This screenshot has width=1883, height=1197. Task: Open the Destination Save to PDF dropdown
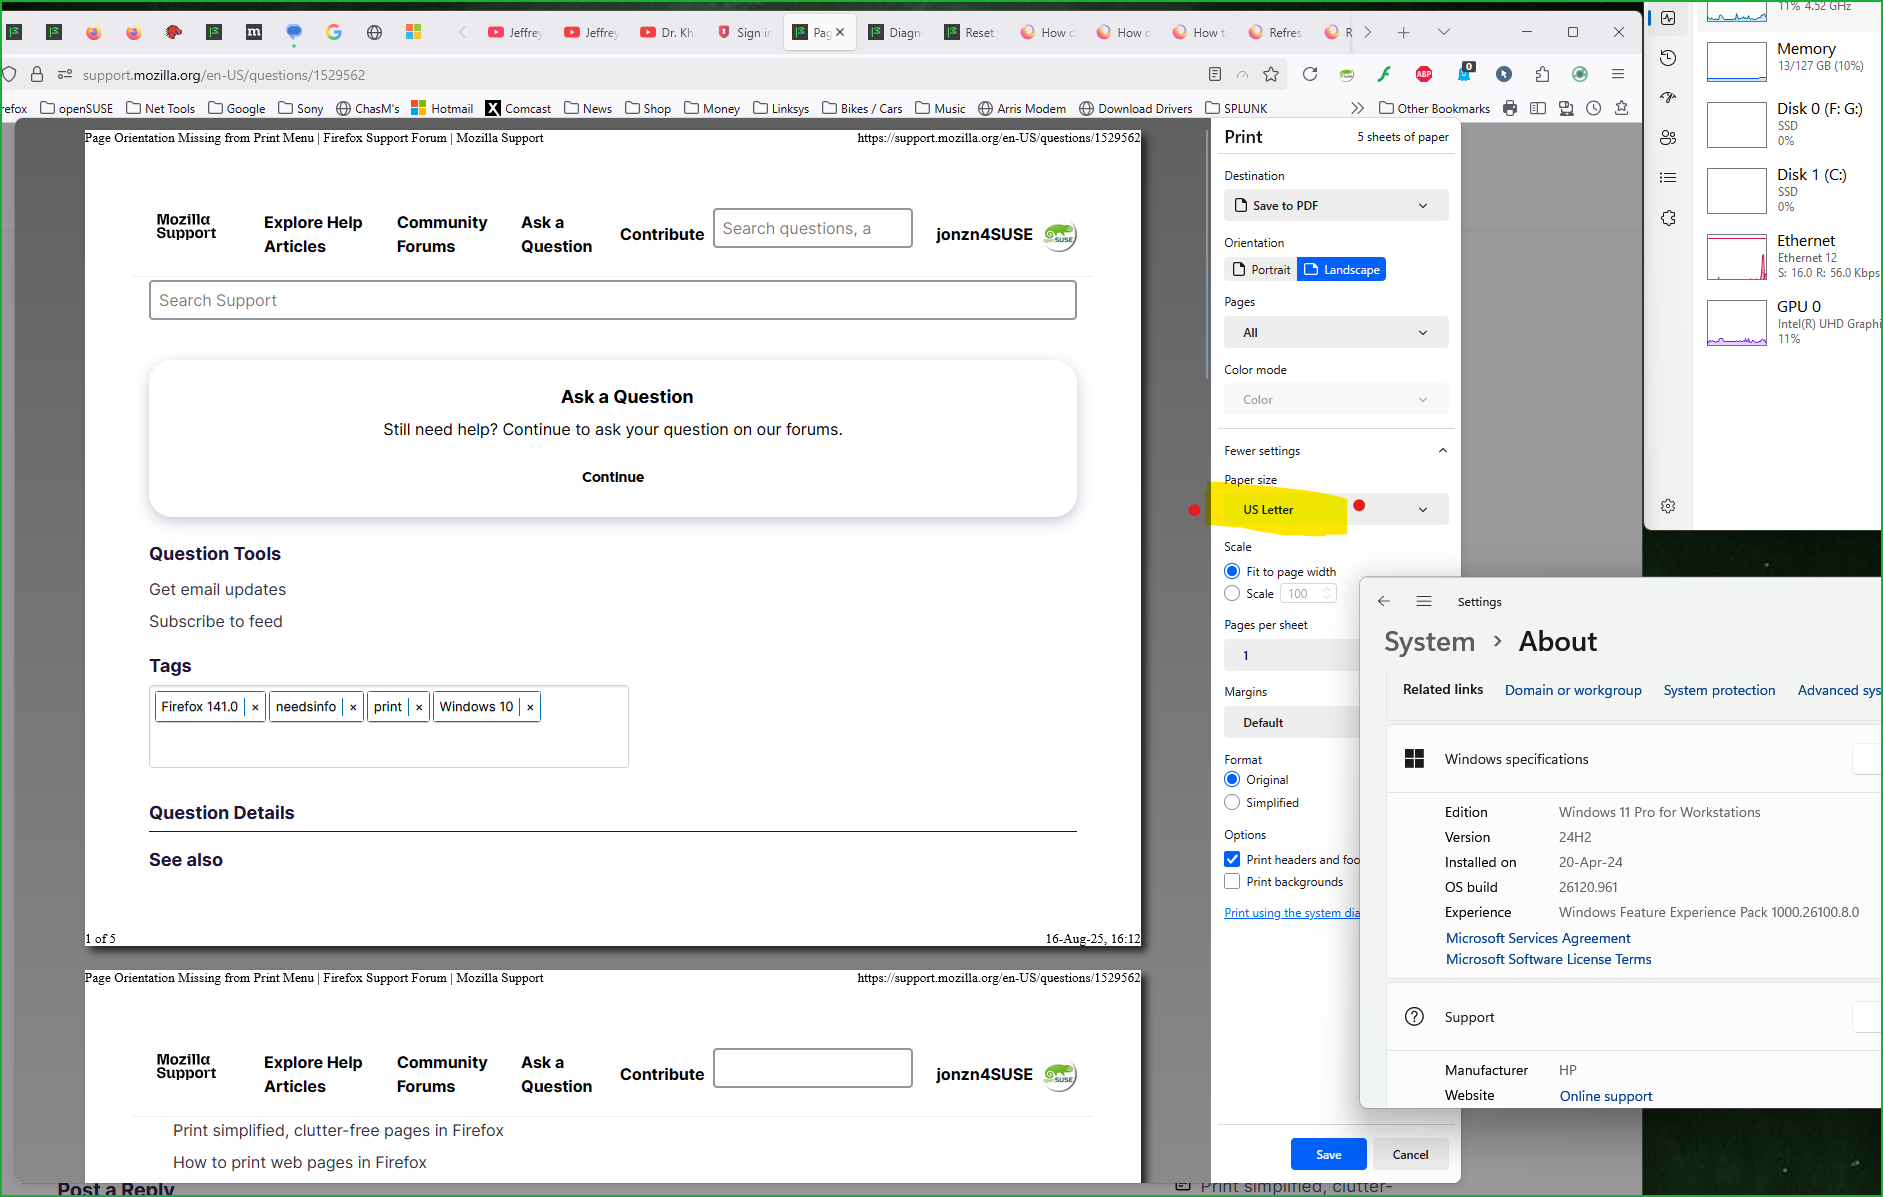click(1335, 206)
